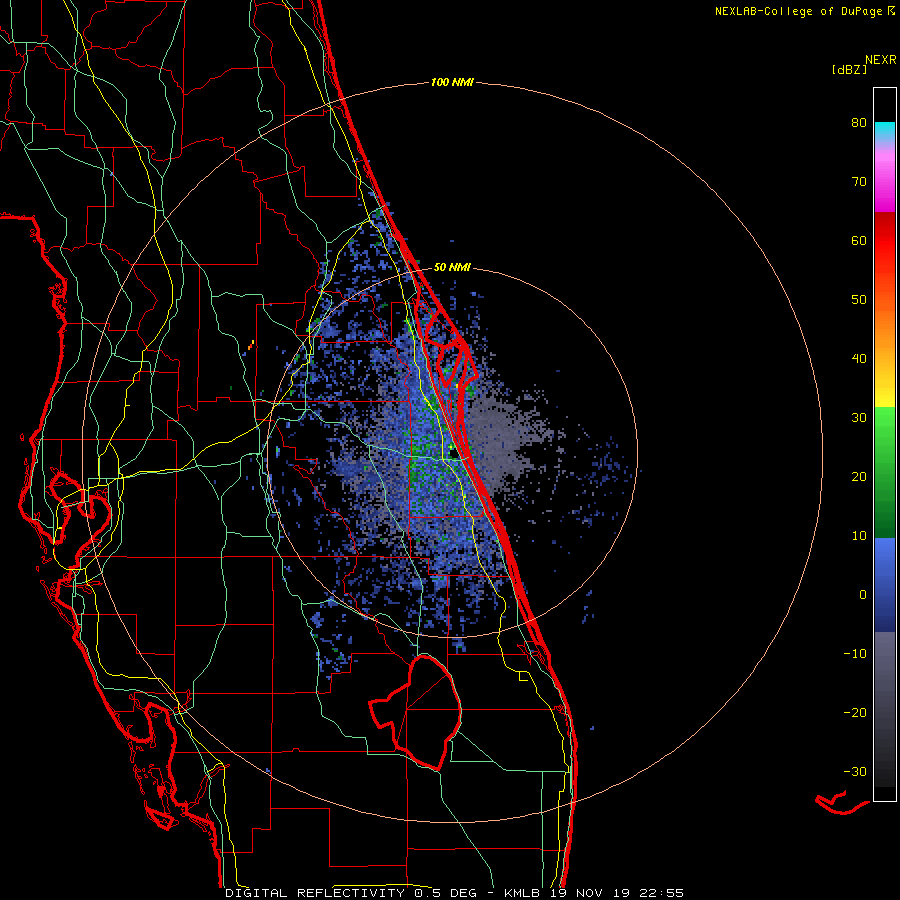The height and width of the screenshot is (900, 900).
Task: Click the 100 NMI range ring label
Action: [x=452, y=82]
